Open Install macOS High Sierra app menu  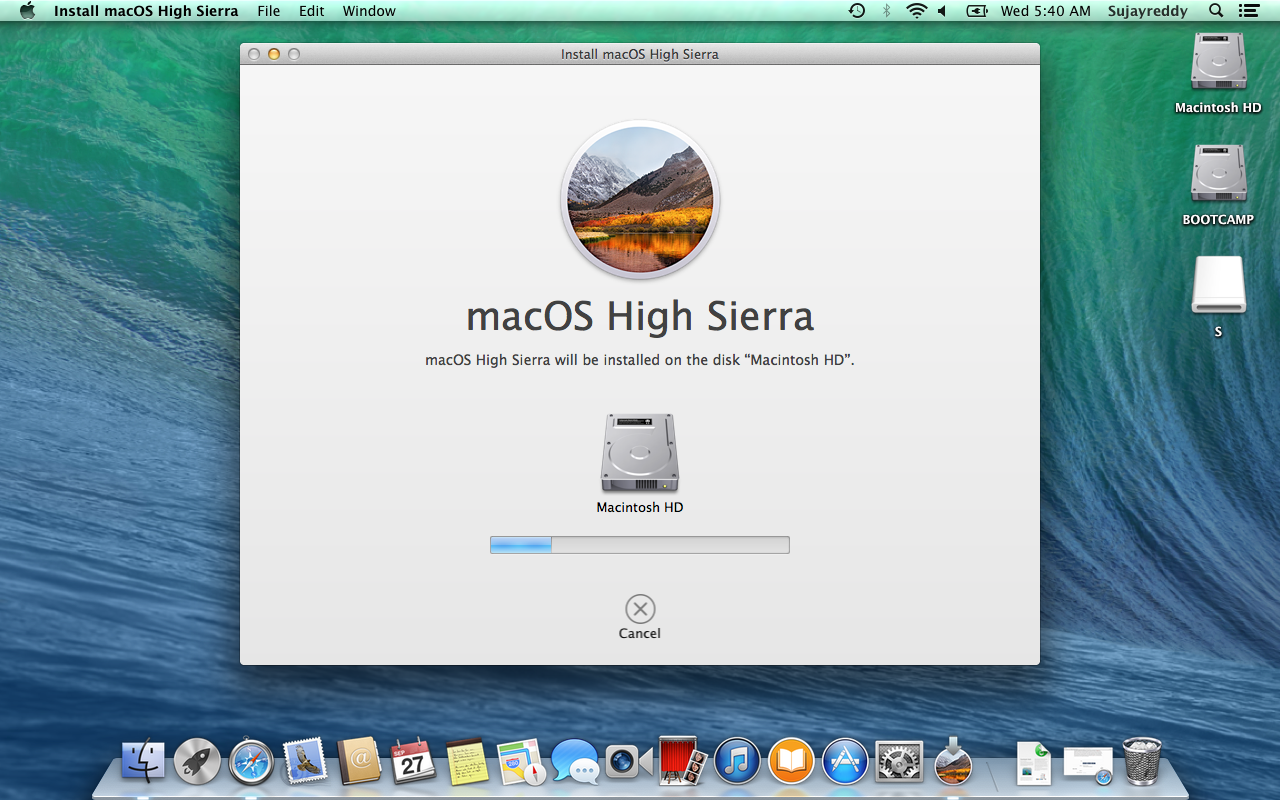point(146,11)
